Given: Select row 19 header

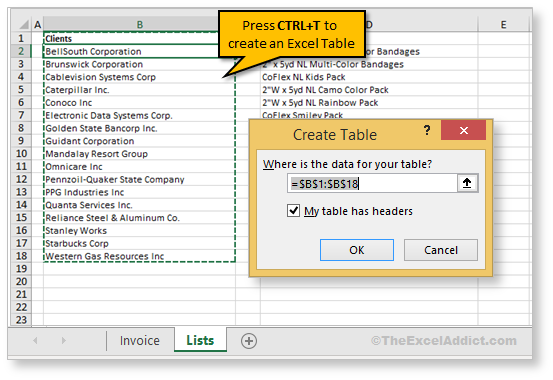Looking at the screenshot, I should tap(21, 269).
